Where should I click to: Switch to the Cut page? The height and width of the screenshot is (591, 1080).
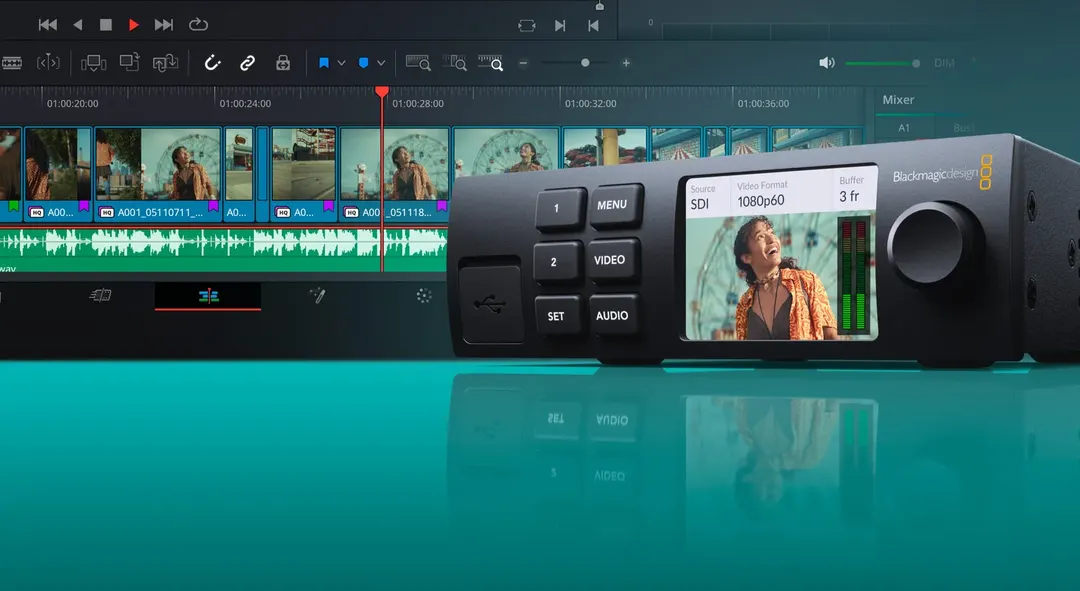click(101, 296)
